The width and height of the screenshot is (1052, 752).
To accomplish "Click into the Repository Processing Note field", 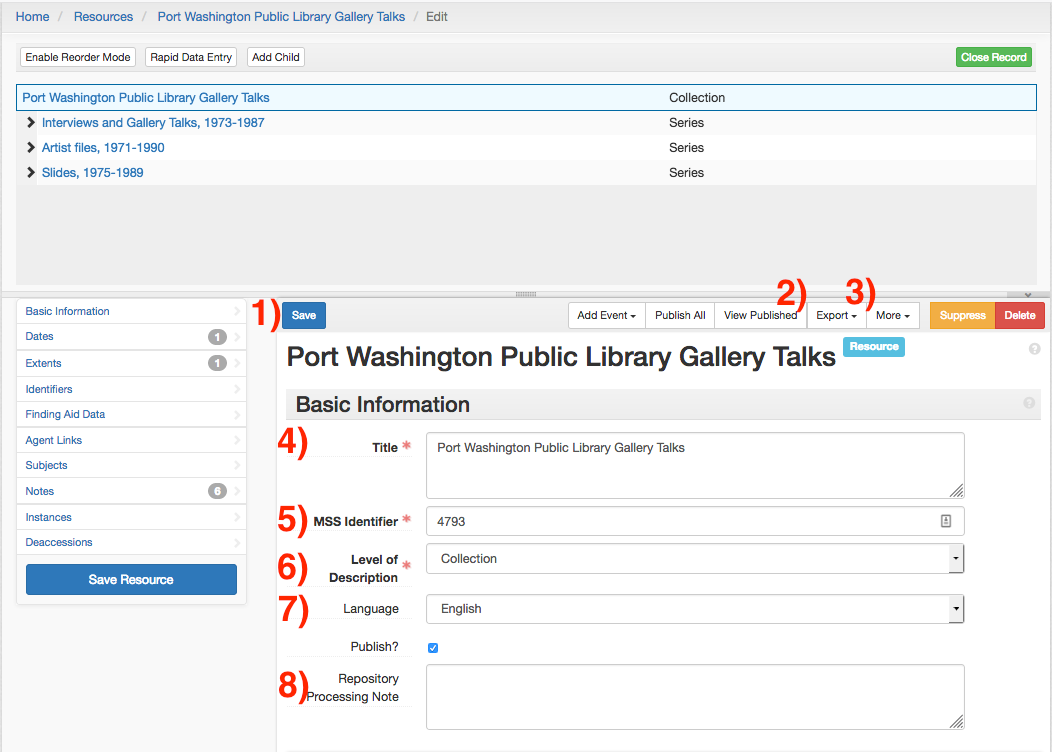I will [x=694, y=697].
